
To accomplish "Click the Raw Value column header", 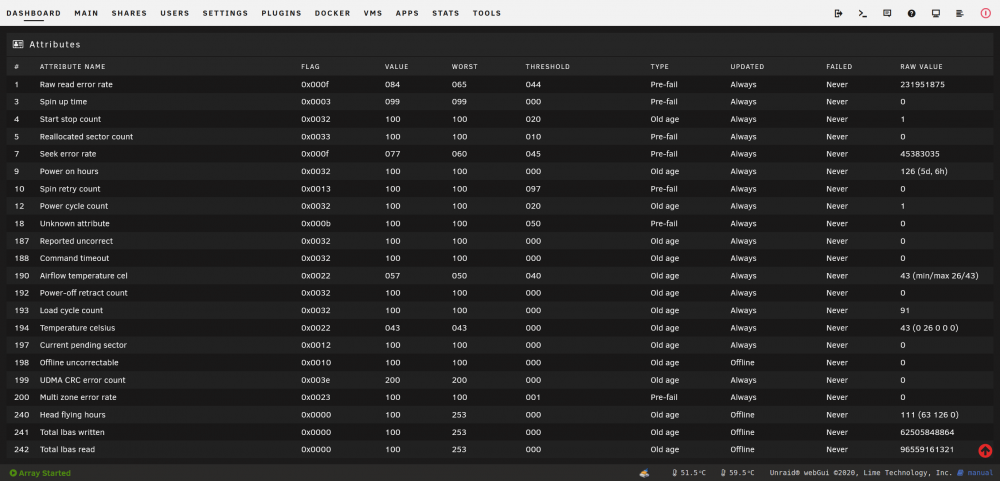I will tap(921, 66).
